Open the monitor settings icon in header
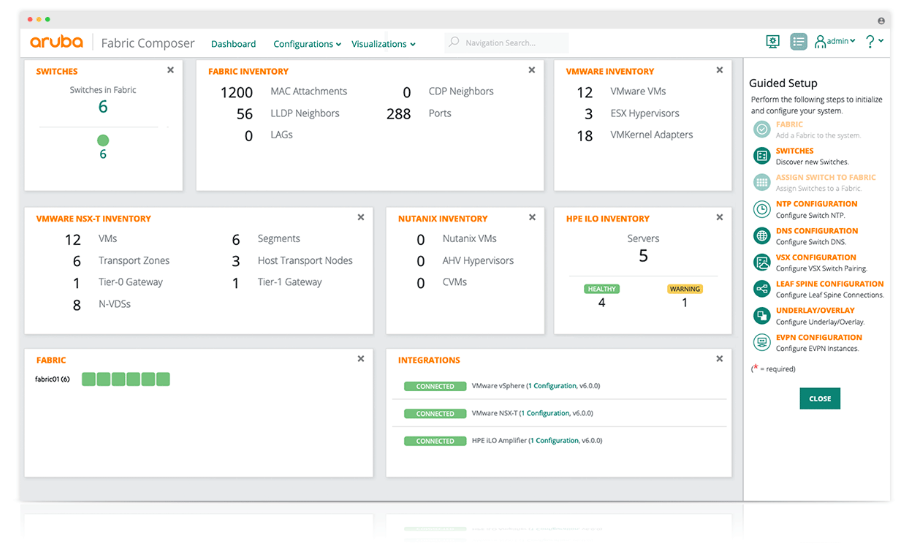Viewport: 911px width, 553px height. pyautogui.click(x=772, y=42)
